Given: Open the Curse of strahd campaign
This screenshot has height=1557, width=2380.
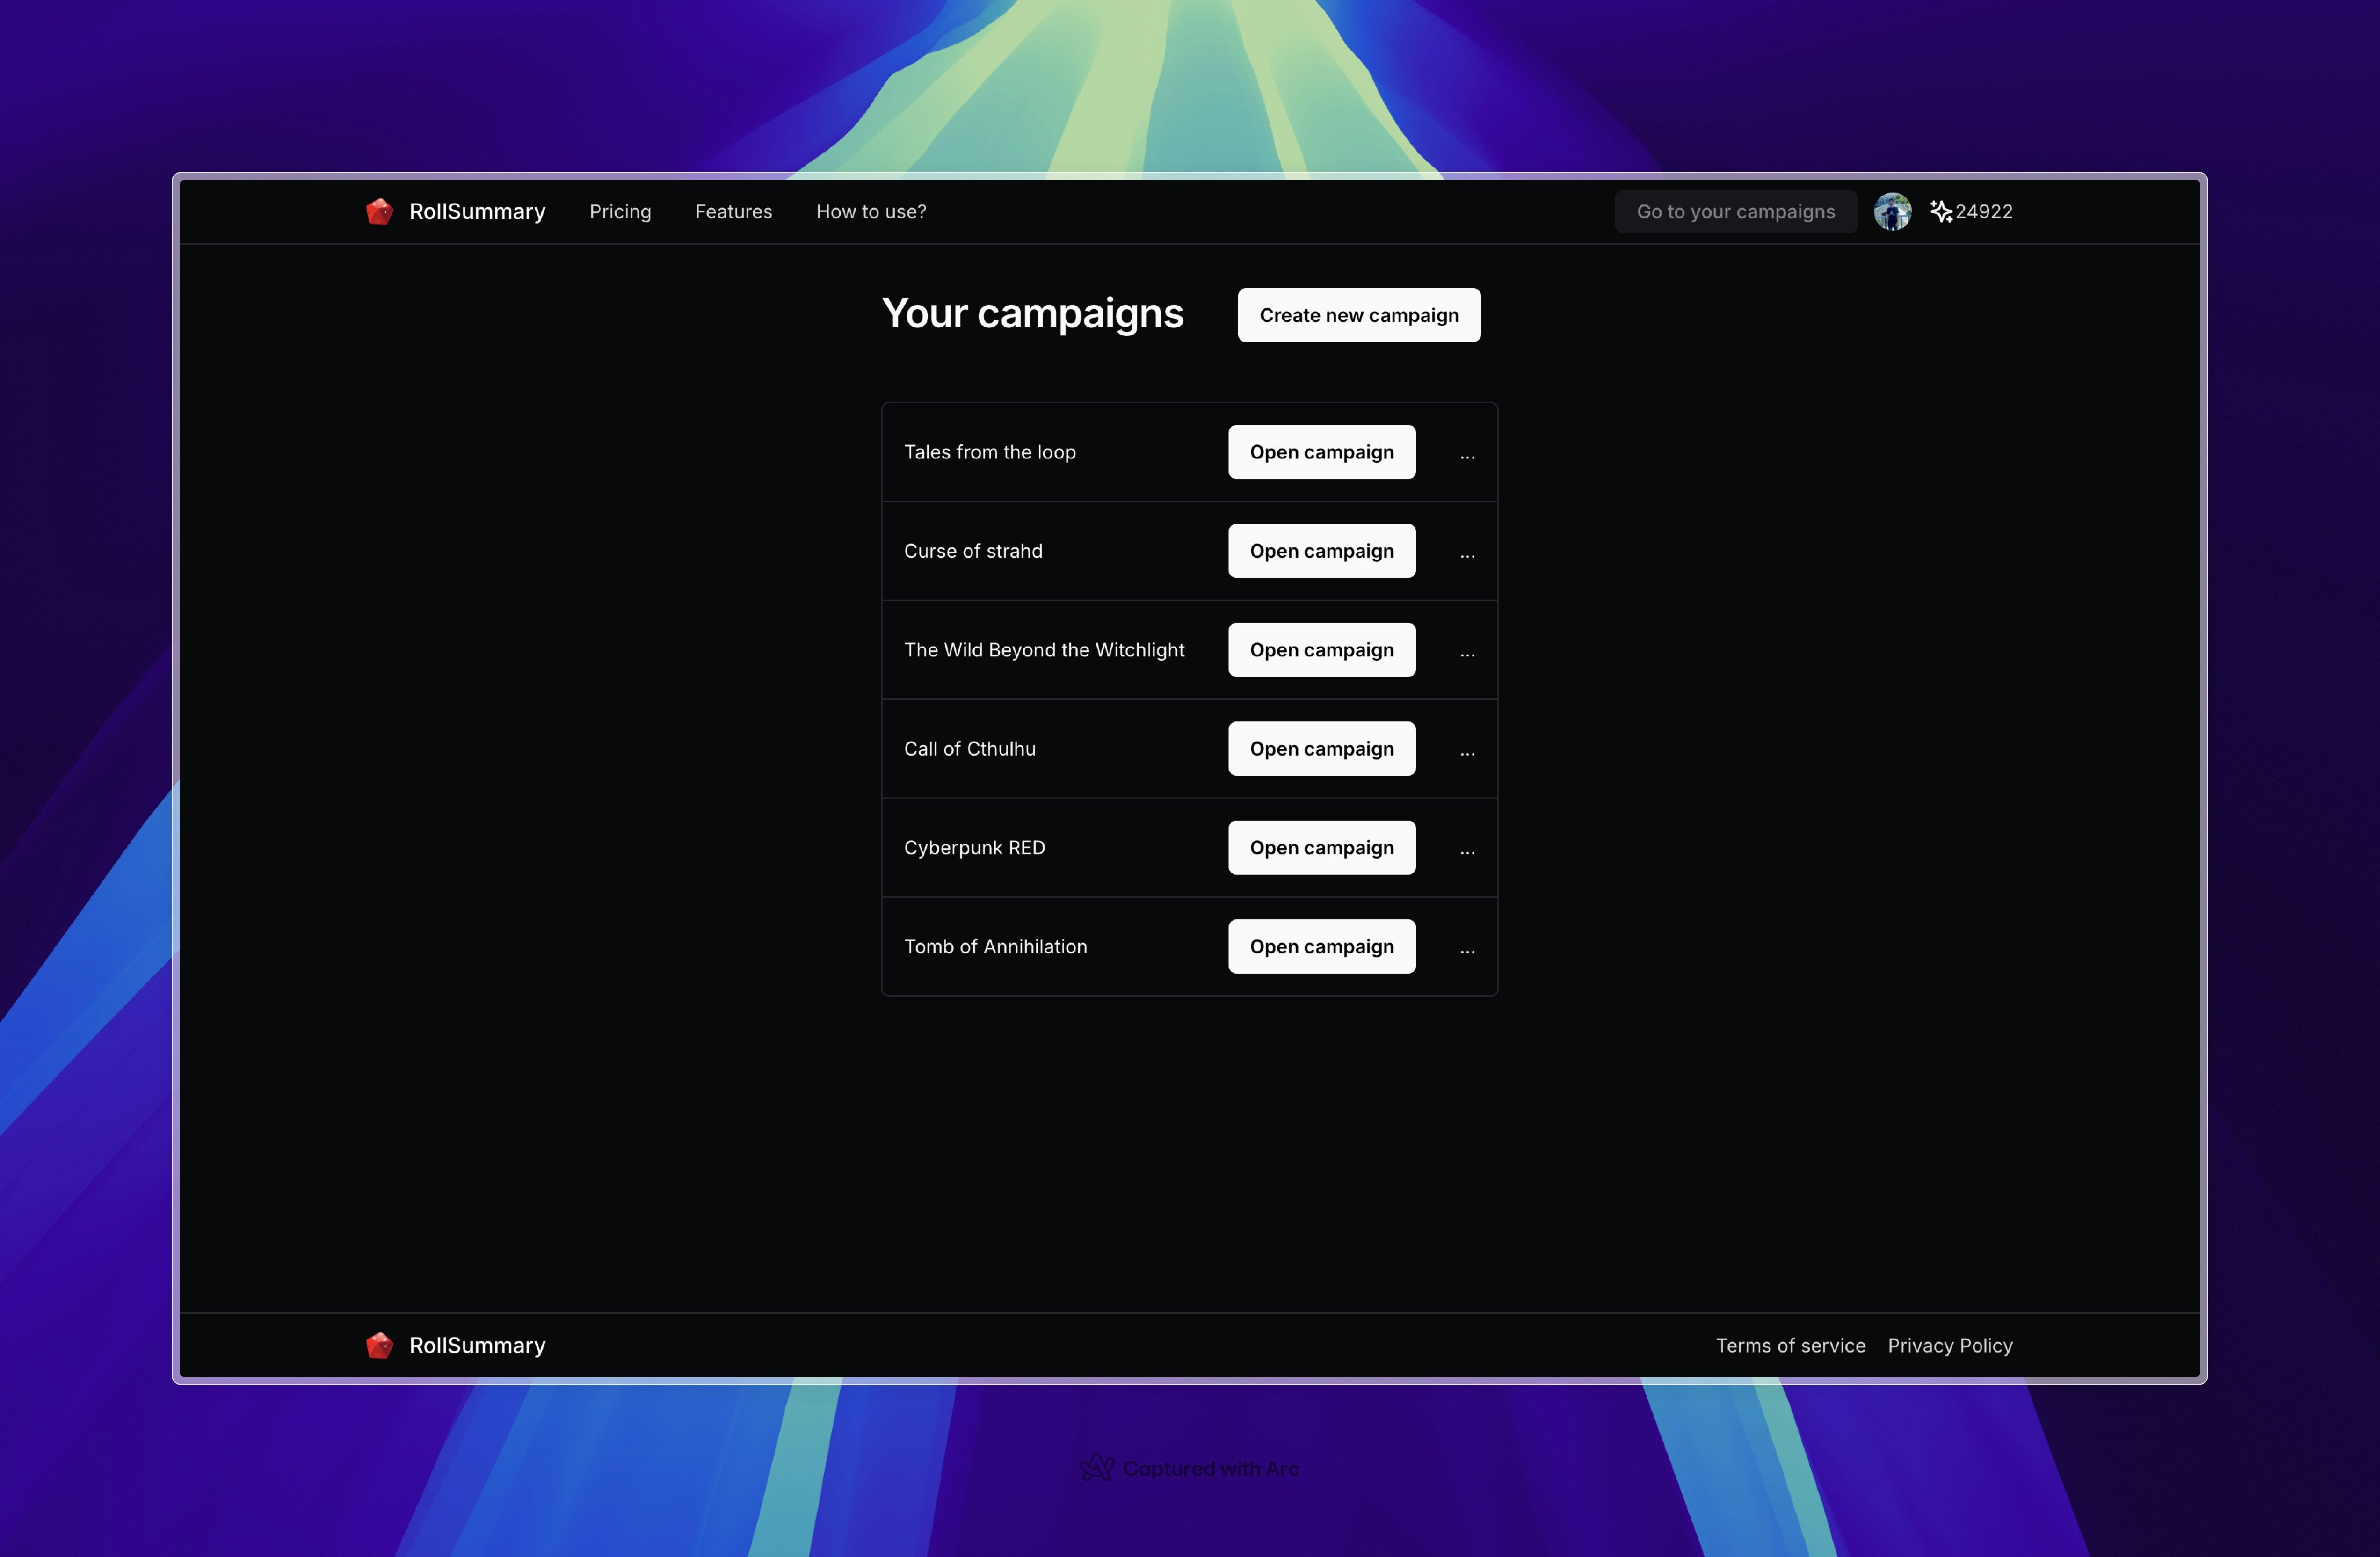Looking at the screenshot, I should (x=1321, y=551).
